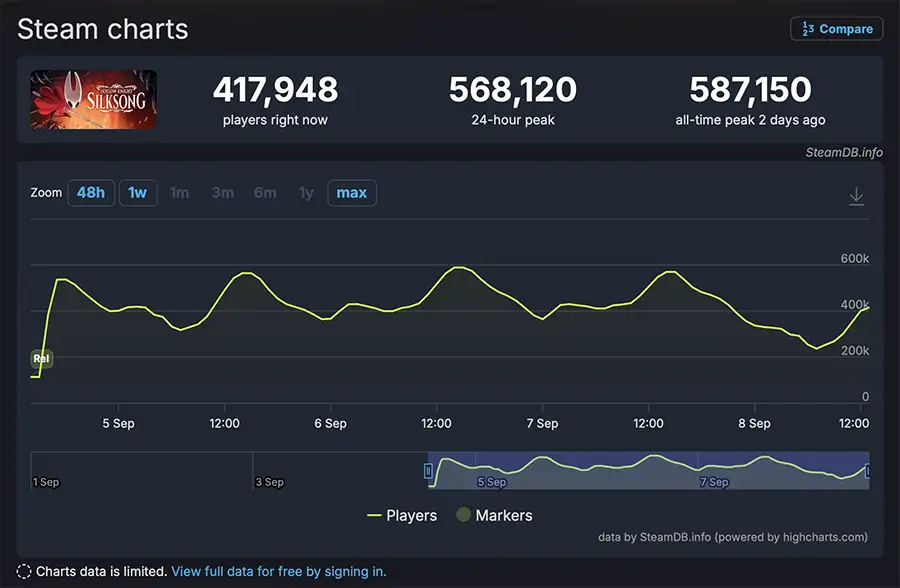Set chart zoom to 1w
900x588 pixels.
point(138,193)
